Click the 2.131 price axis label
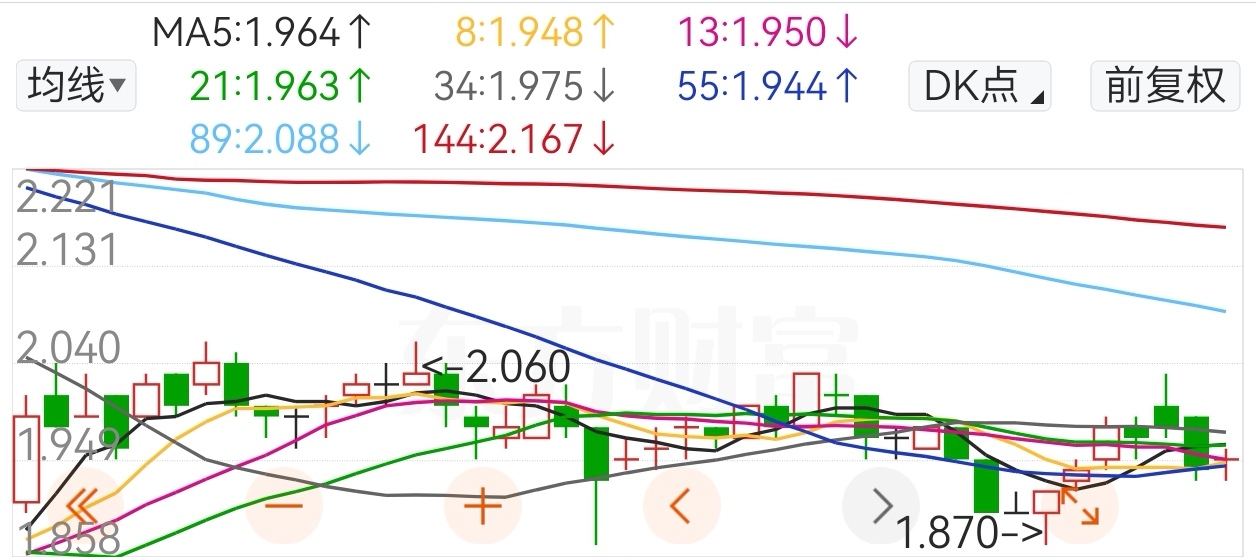 click(67, 249)
